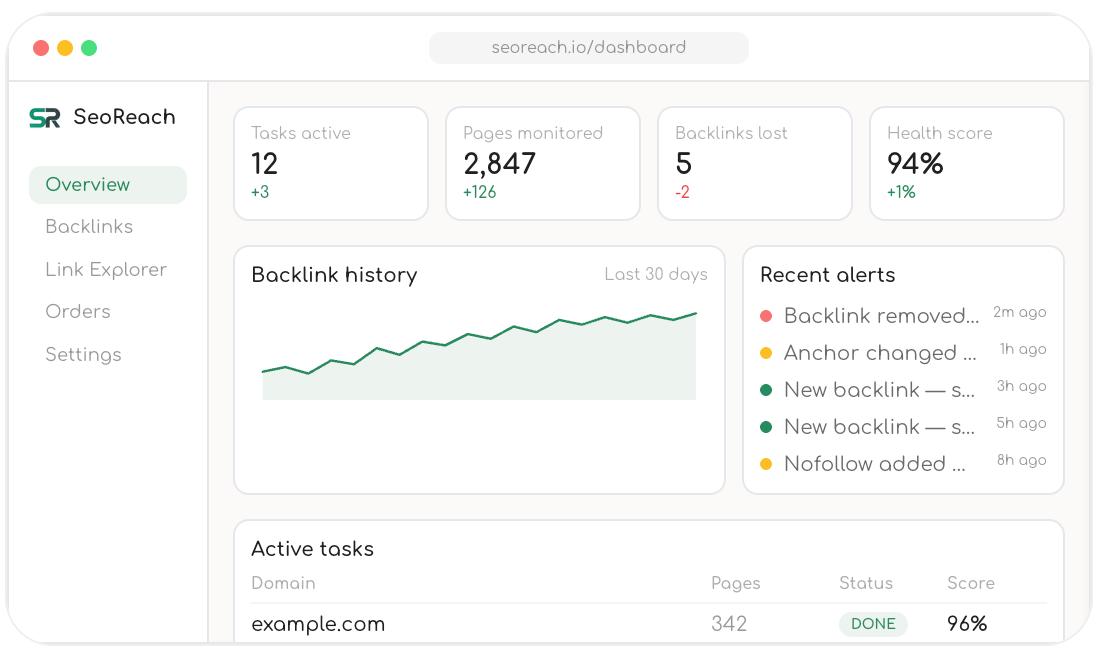Click the Status column header
The height and width of the screenshot is (650, 1098).
(866, 583)
